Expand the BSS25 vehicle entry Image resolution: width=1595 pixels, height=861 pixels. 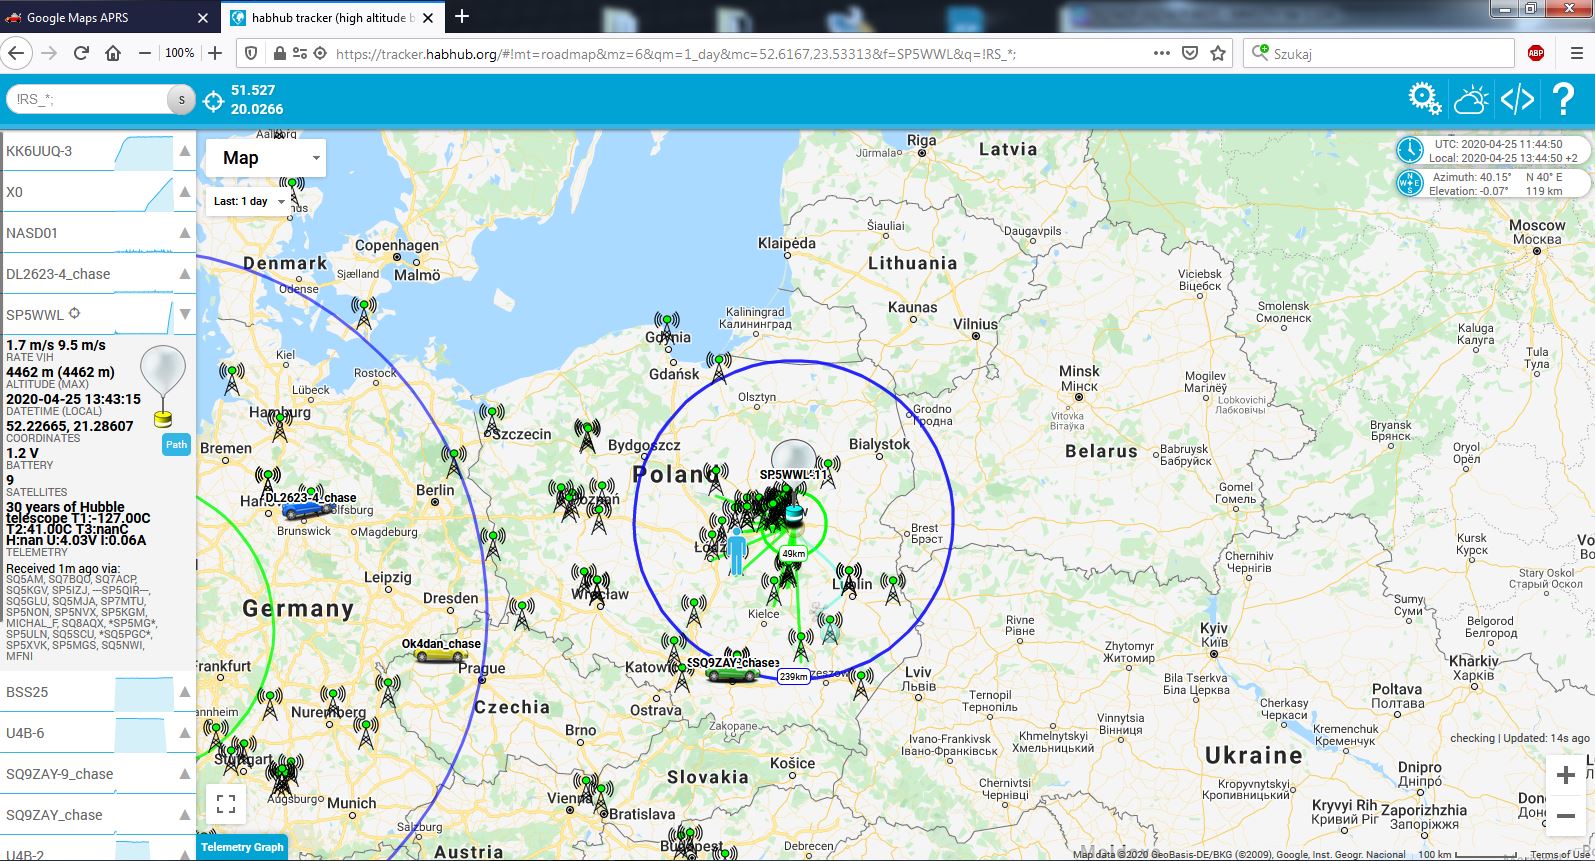click(x=185, y=692)
